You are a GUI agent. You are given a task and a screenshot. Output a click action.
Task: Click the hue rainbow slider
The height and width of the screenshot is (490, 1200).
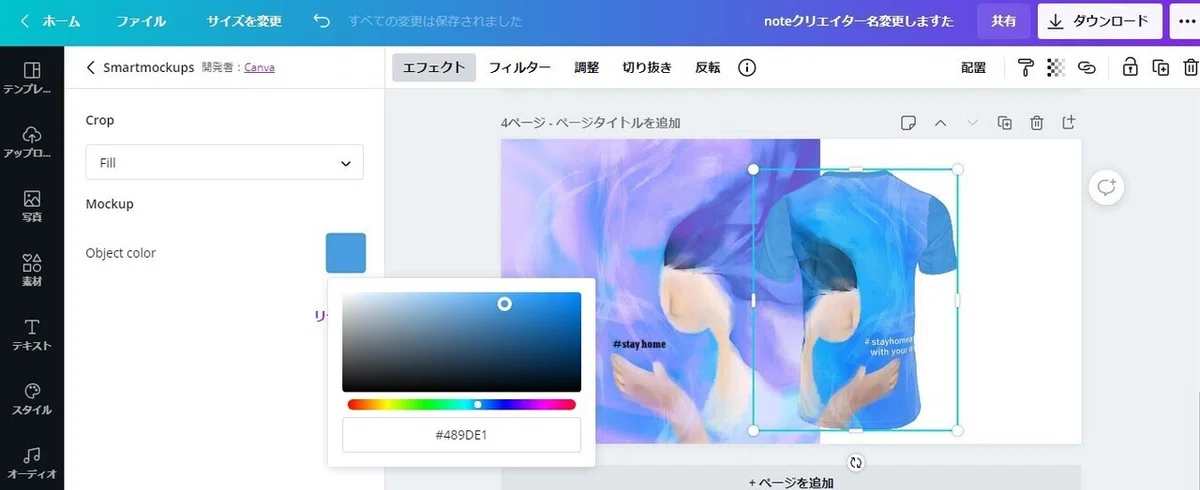(461, 405)
